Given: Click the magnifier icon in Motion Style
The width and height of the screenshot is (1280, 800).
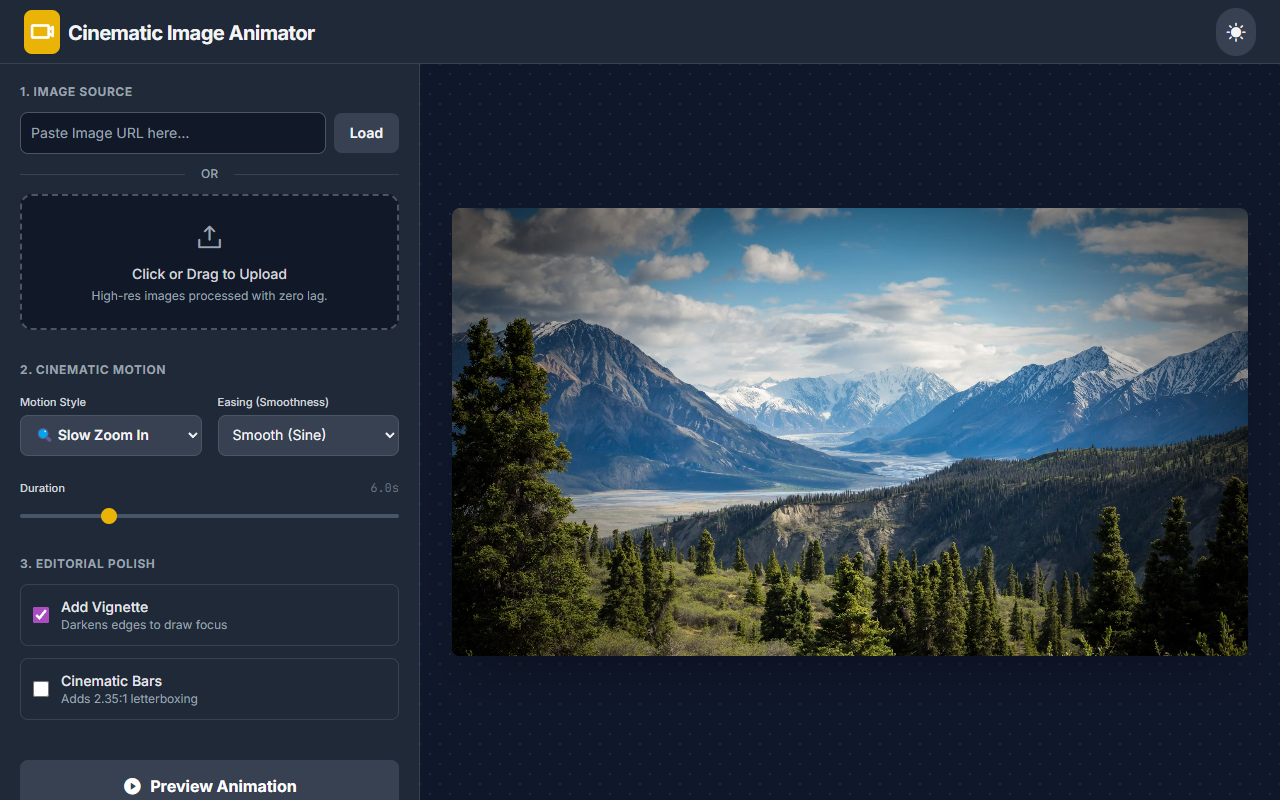Looking at the screenshot, I should (44, 435).
